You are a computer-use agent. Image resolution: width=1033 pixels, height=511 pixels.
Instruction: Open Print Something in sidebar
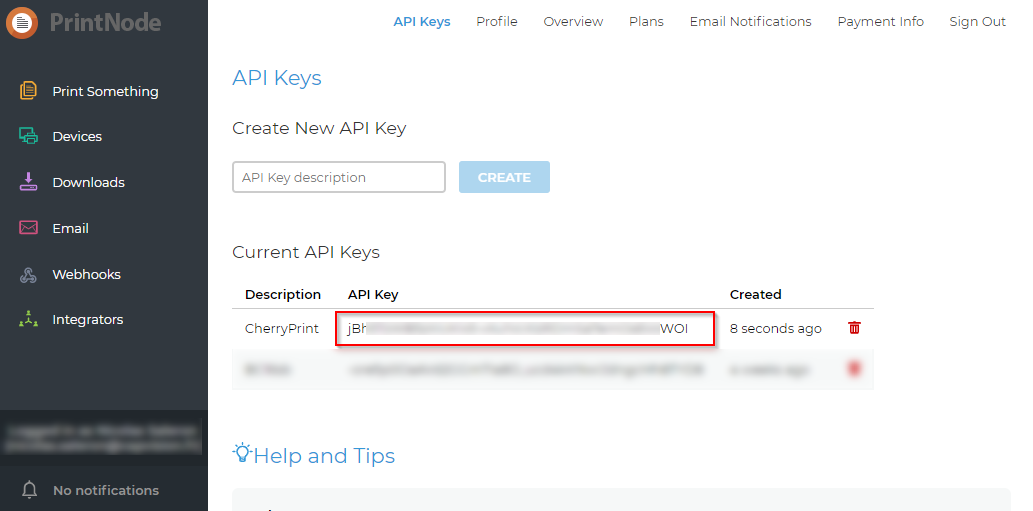click(105, 92)
